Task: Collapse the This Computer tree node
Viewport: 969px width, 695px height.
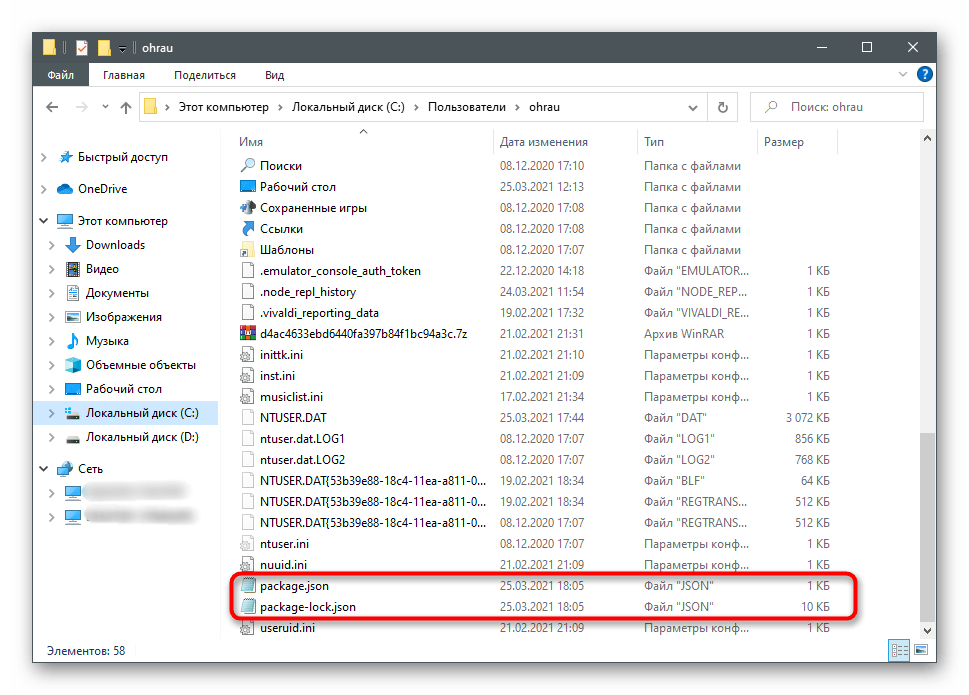Action: [43, 221]
